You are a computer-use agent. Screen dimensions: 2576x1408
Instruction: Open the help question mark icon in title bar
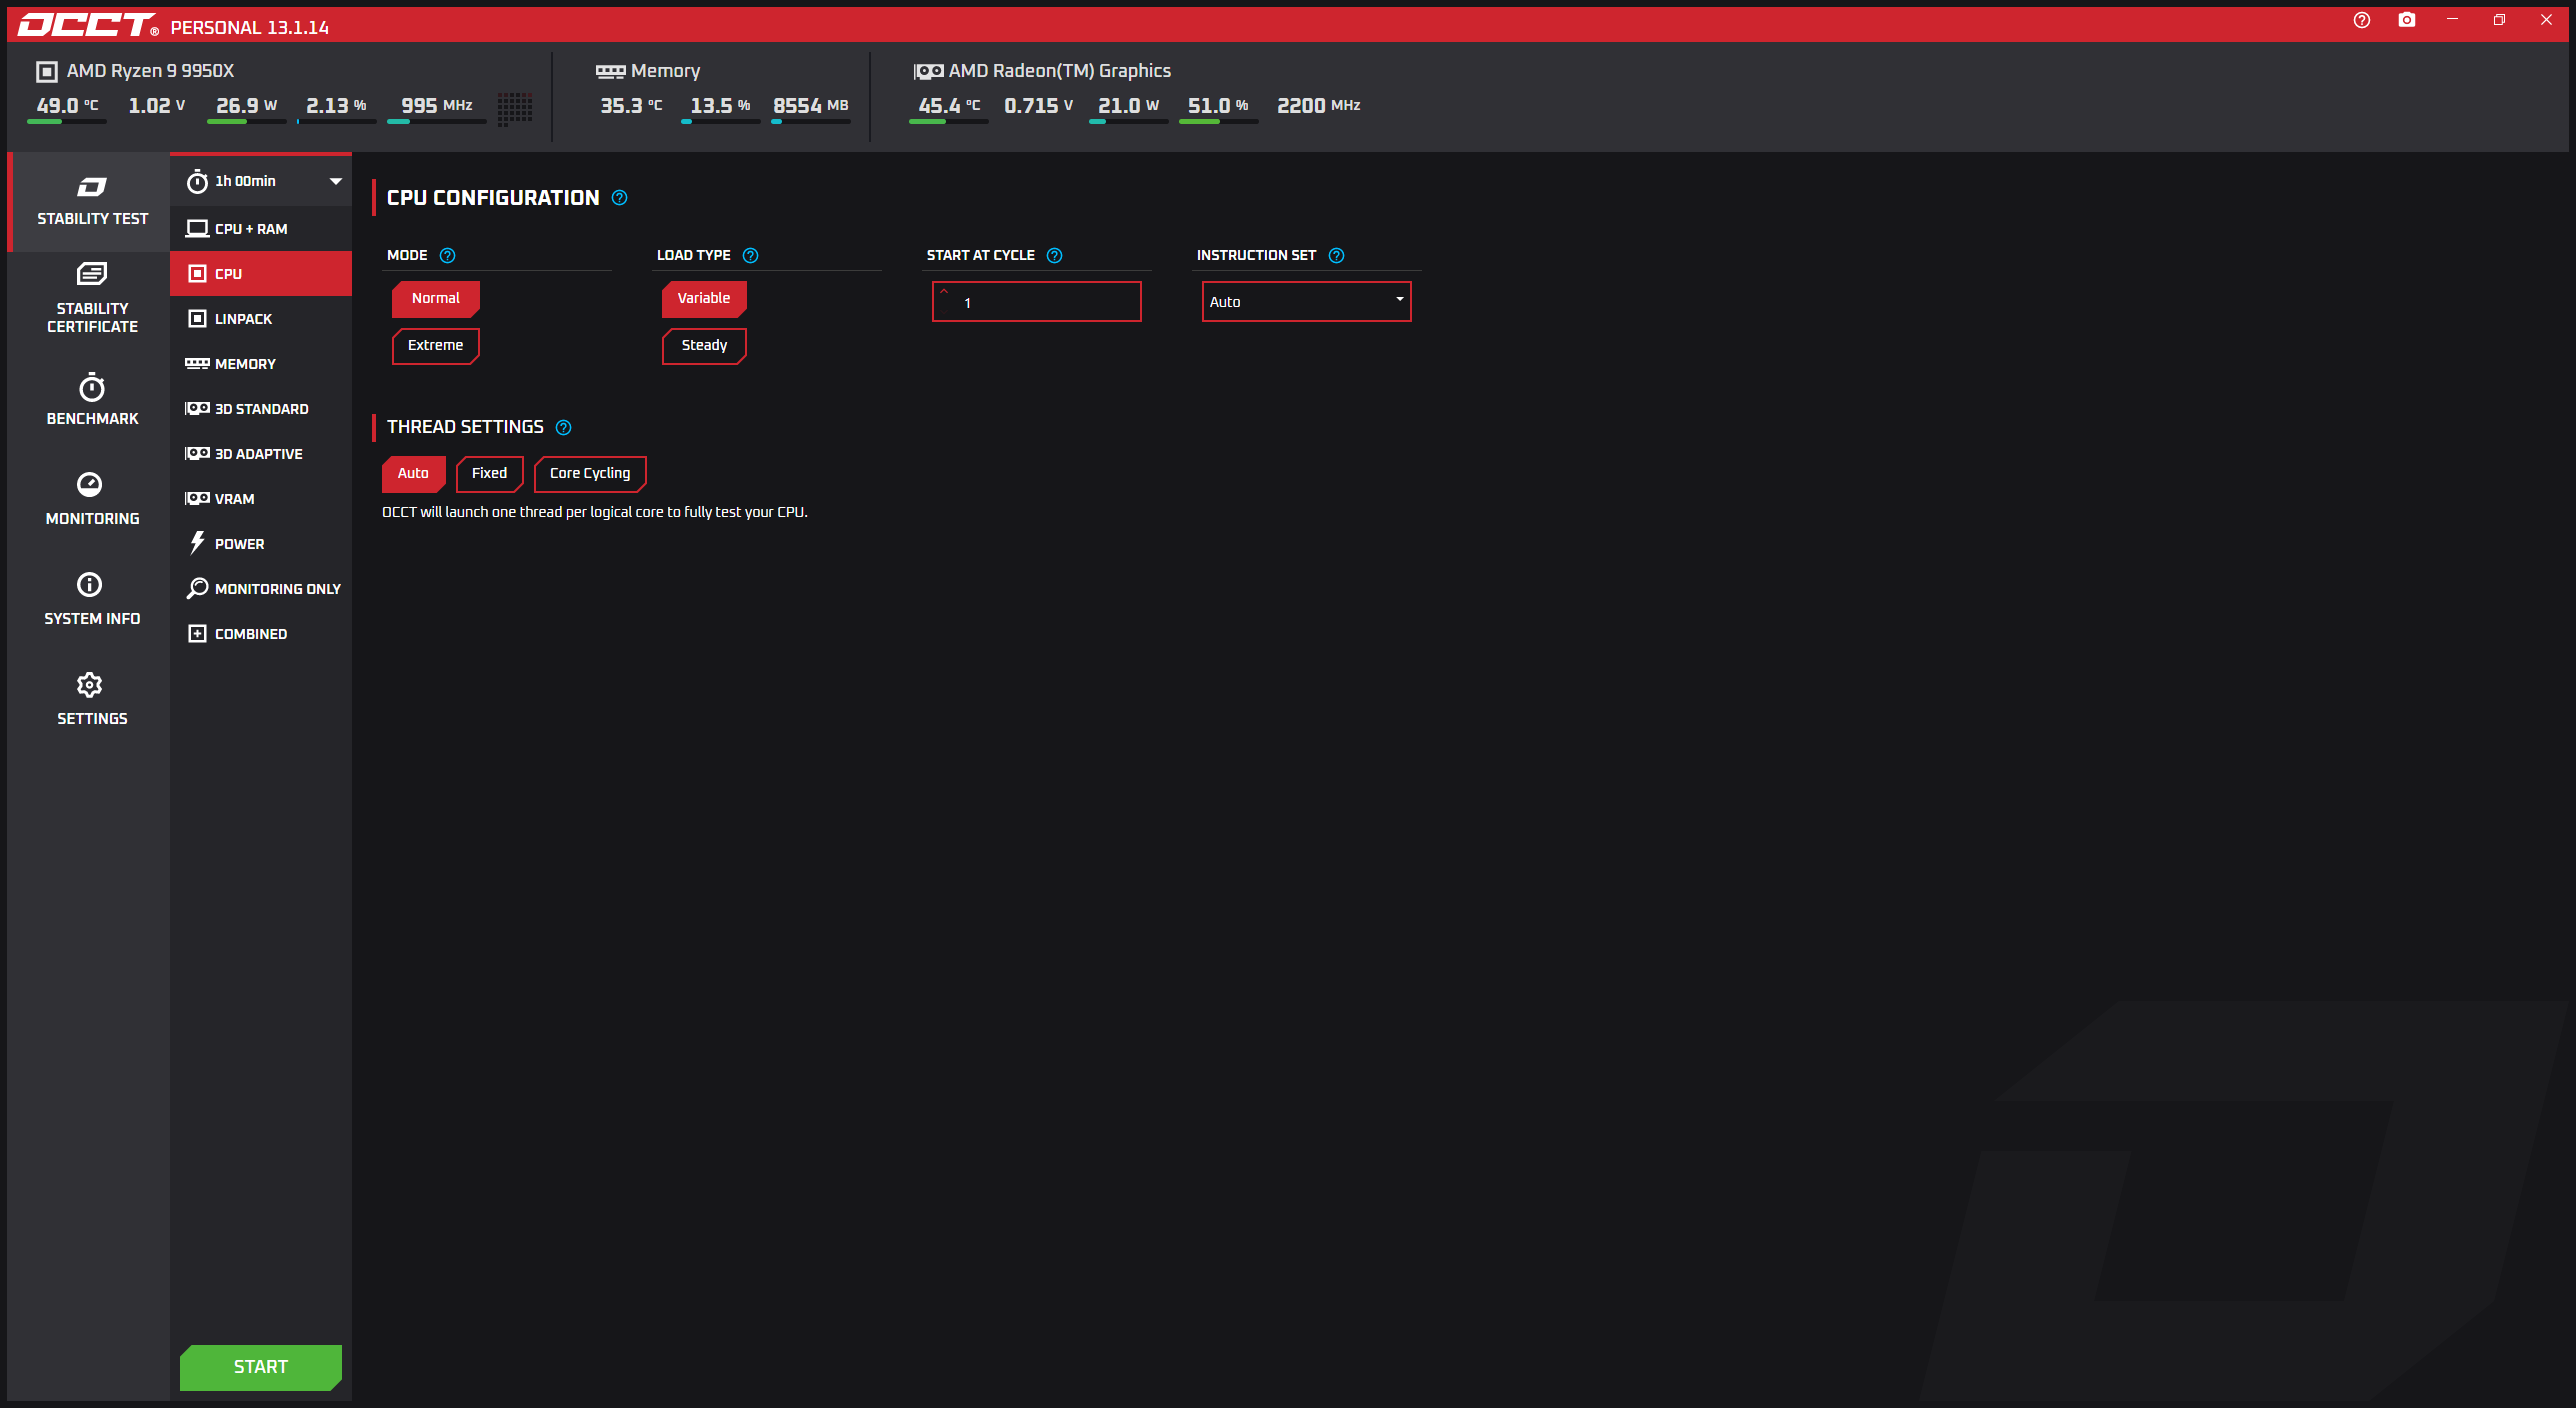[x=2362, y=20]
